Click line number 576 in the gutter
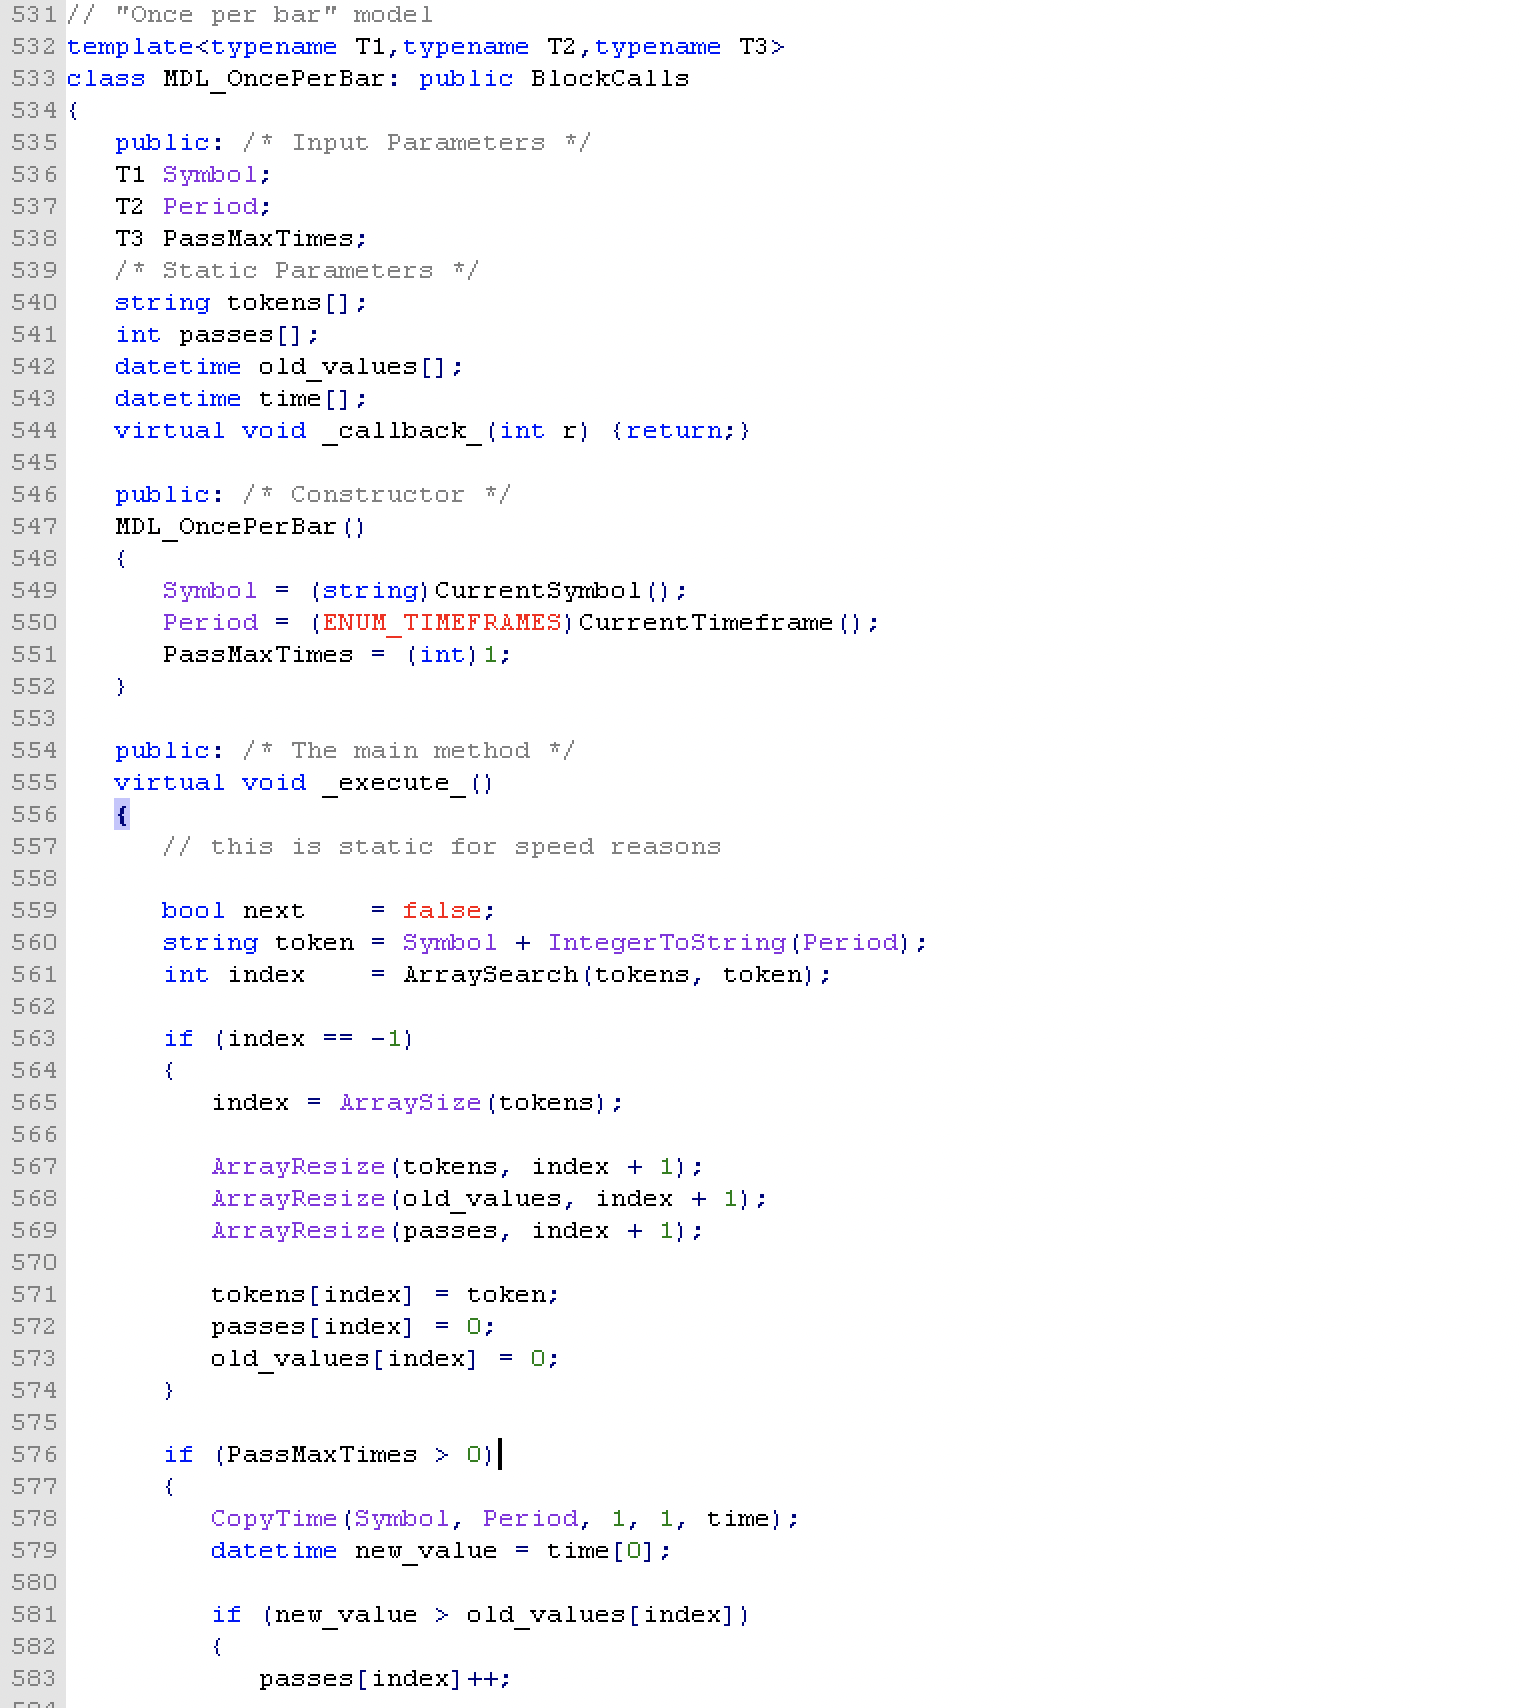 click(x=34, y=1455)
